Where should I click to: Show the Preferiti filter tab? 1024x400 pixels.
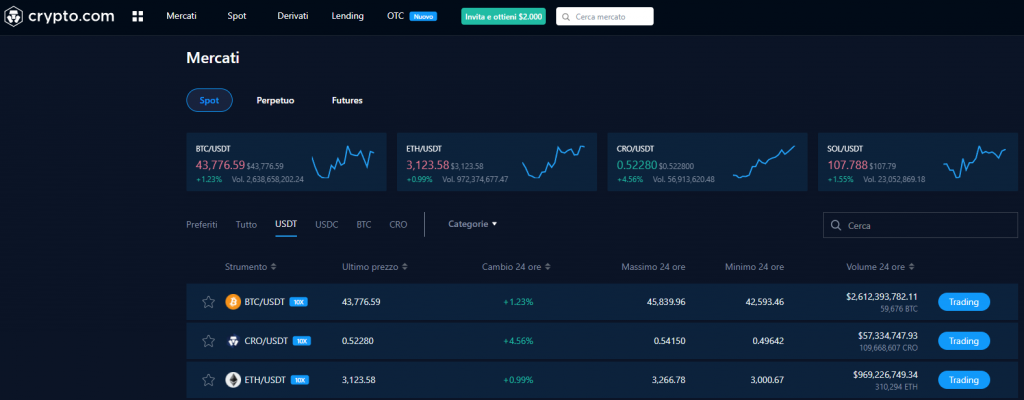pyautogui.click(x=202, y=224)
